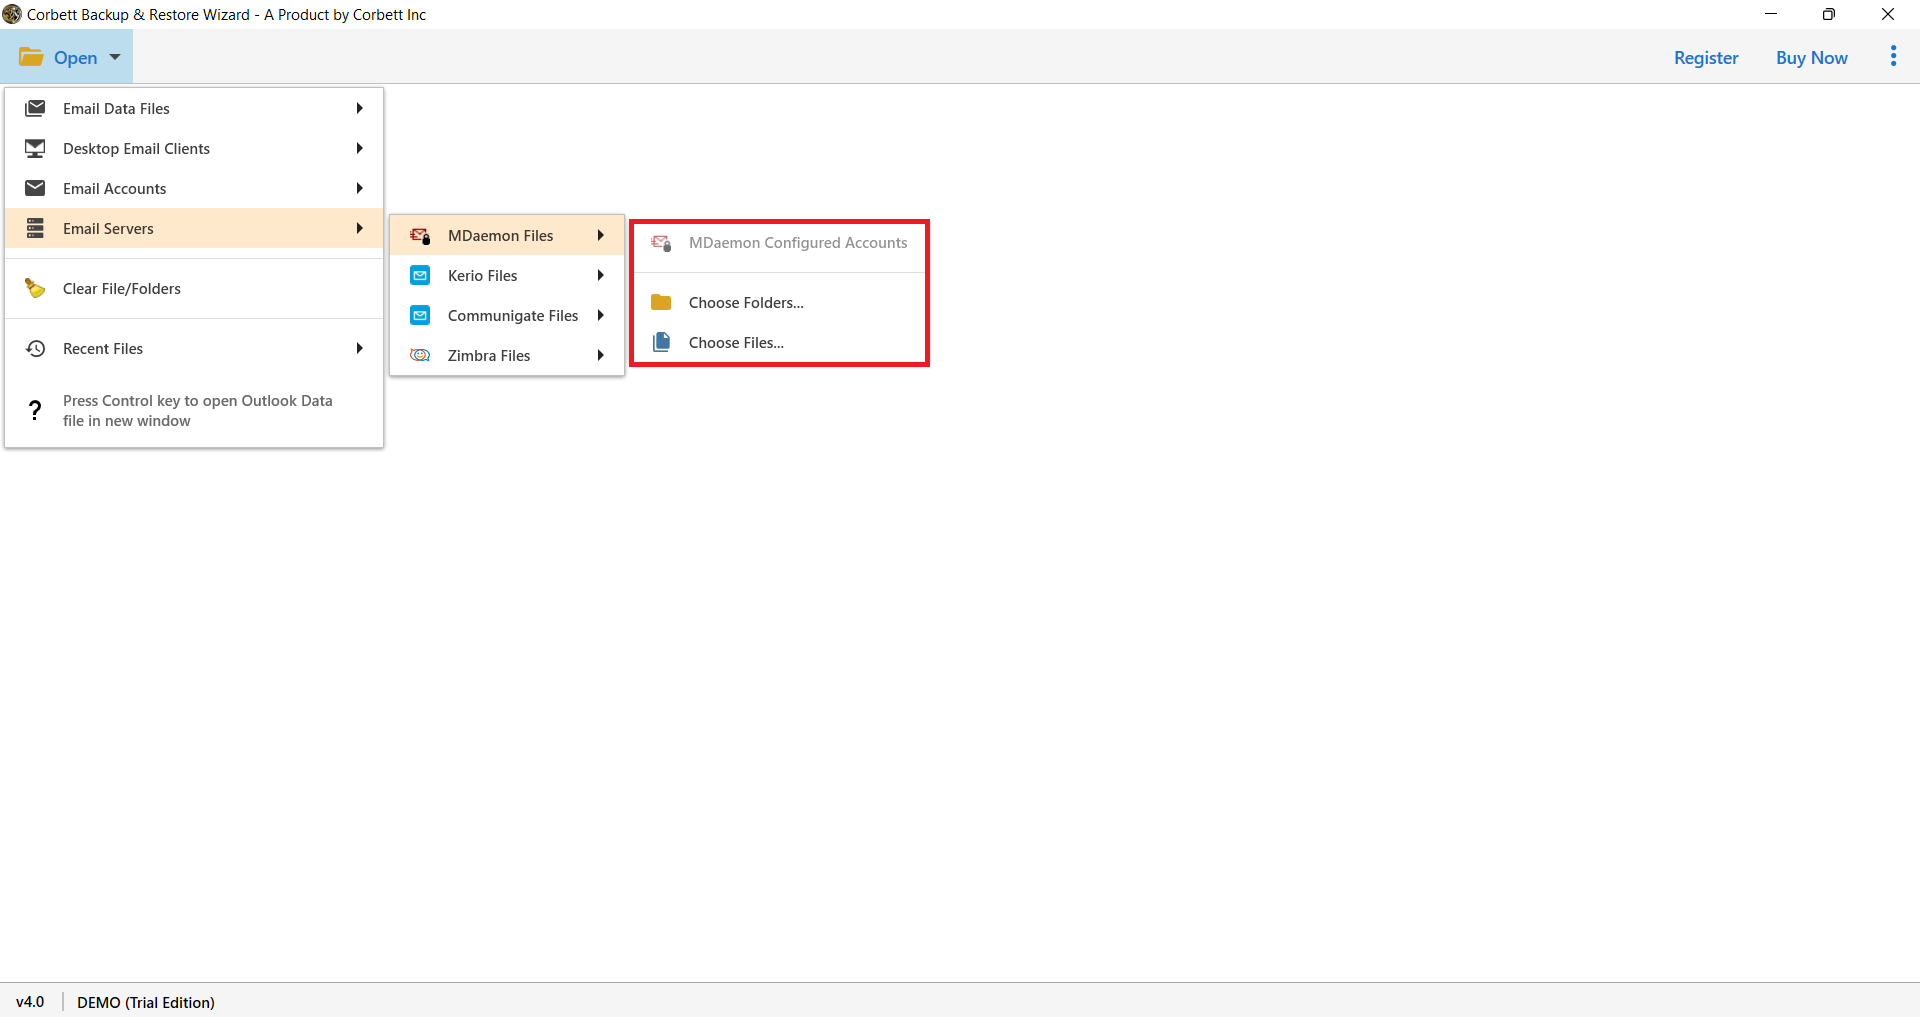
Task: Click the Open folder icon in the toolbar
Action: tap(31, 57)
